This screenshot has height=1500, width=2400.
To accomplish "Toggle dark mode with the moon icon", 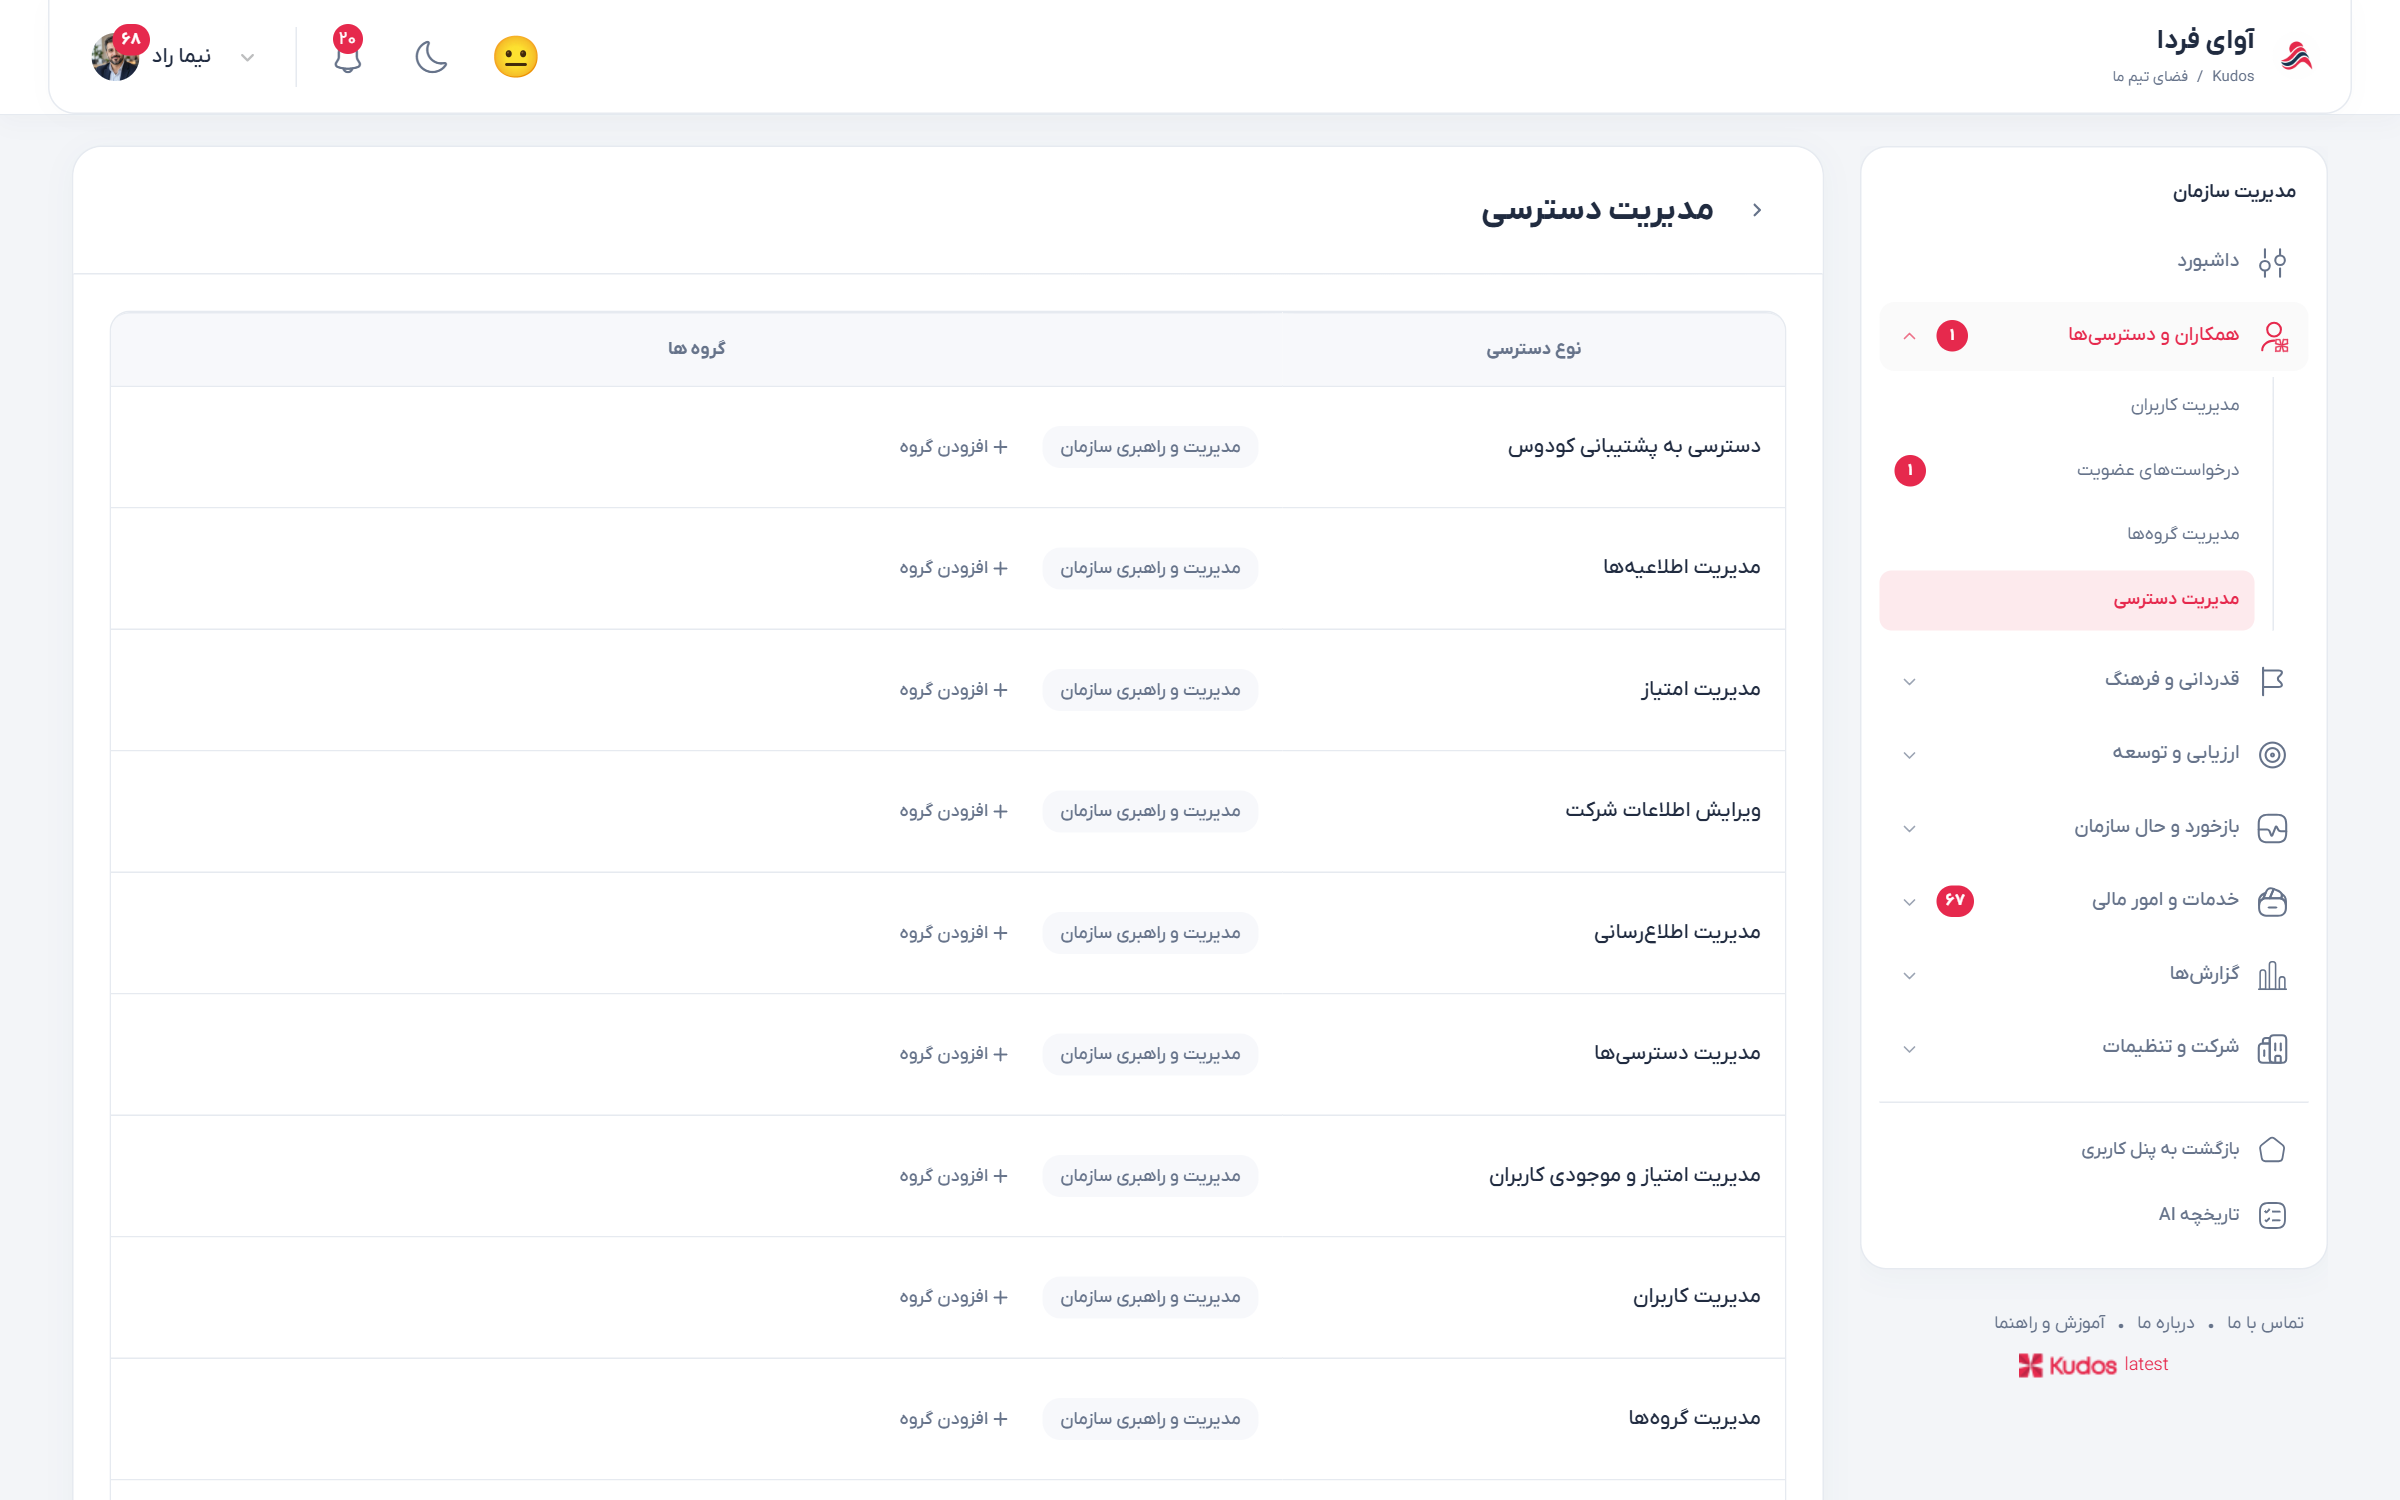I will point(431,56).
